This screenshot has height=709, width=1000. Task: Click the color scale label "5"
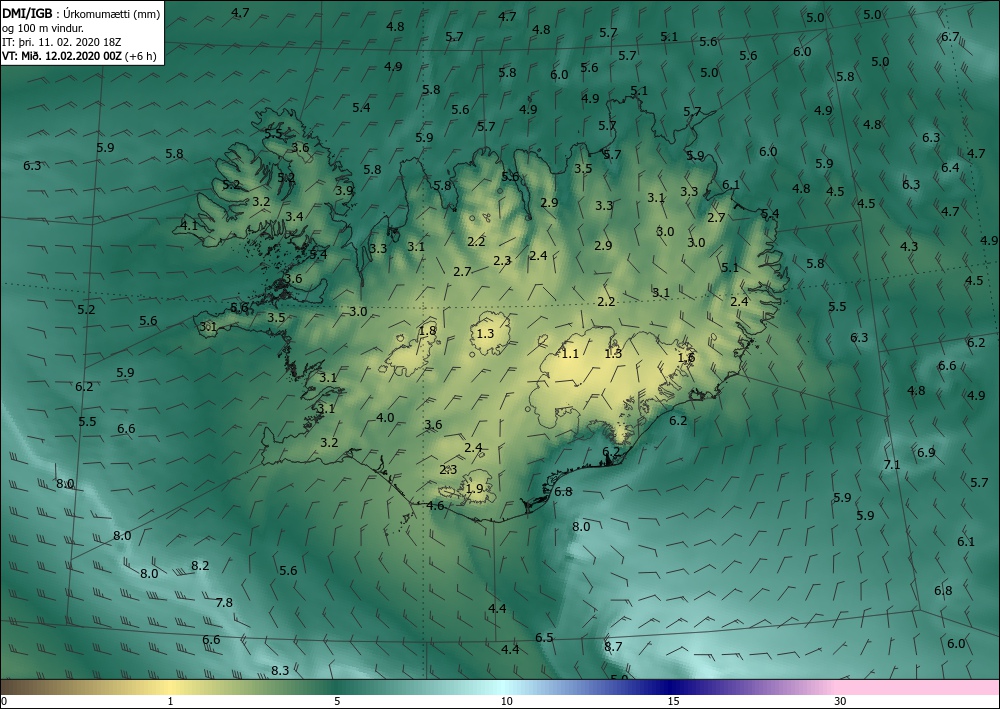tap(337, 702)
